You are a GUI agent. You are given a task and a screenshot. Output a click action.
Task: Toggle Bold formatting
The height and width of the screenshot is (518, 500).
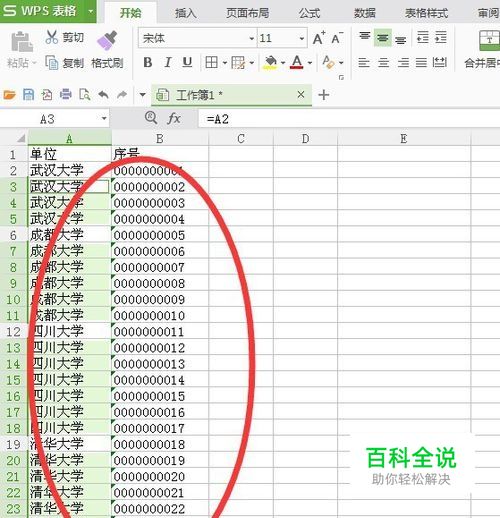click(x=148, y=62)
